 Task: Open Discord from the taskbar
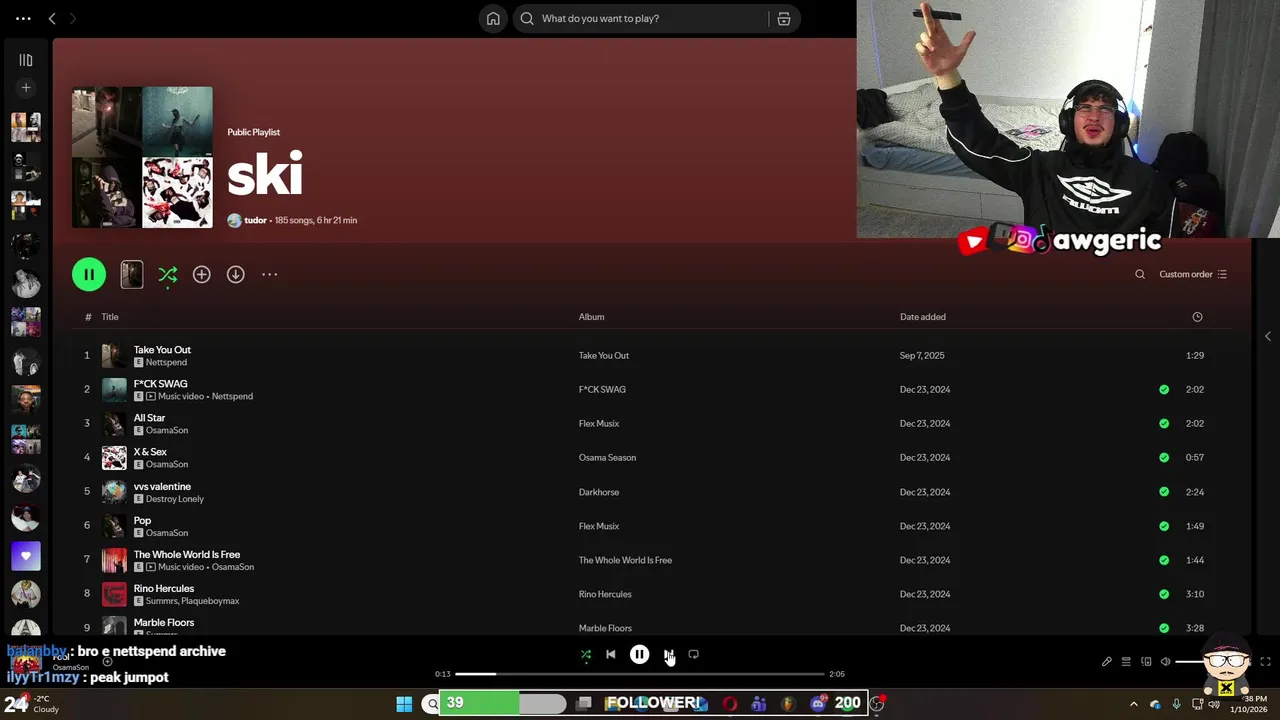click(818, 704)
